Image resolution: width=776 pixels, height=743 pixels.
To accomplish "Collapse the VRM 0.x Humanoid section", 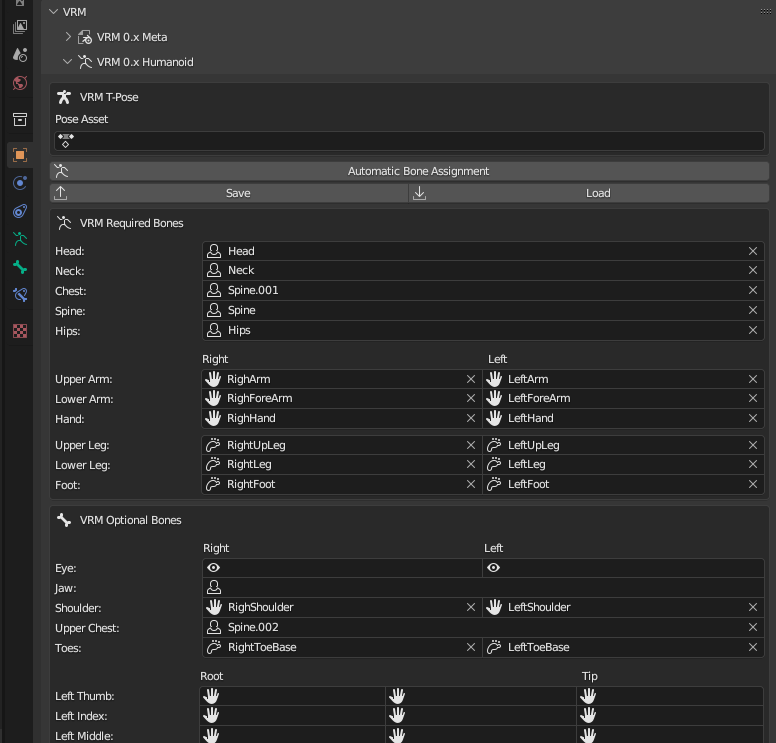I will 67,62.
